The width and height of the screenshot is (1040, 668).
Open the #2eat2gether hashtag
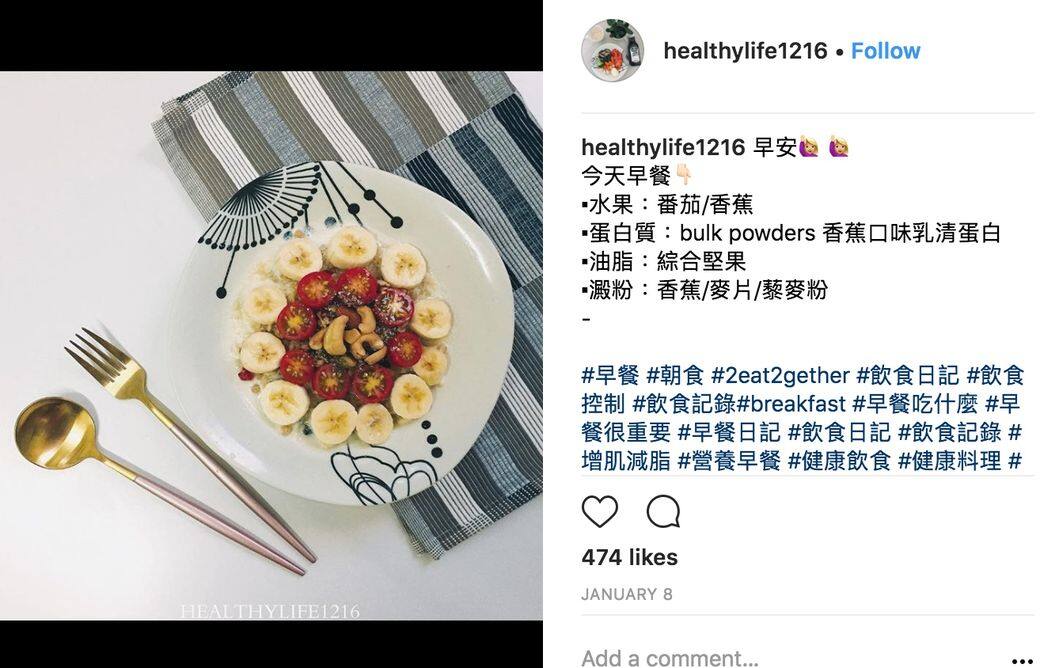pos(780,375)
